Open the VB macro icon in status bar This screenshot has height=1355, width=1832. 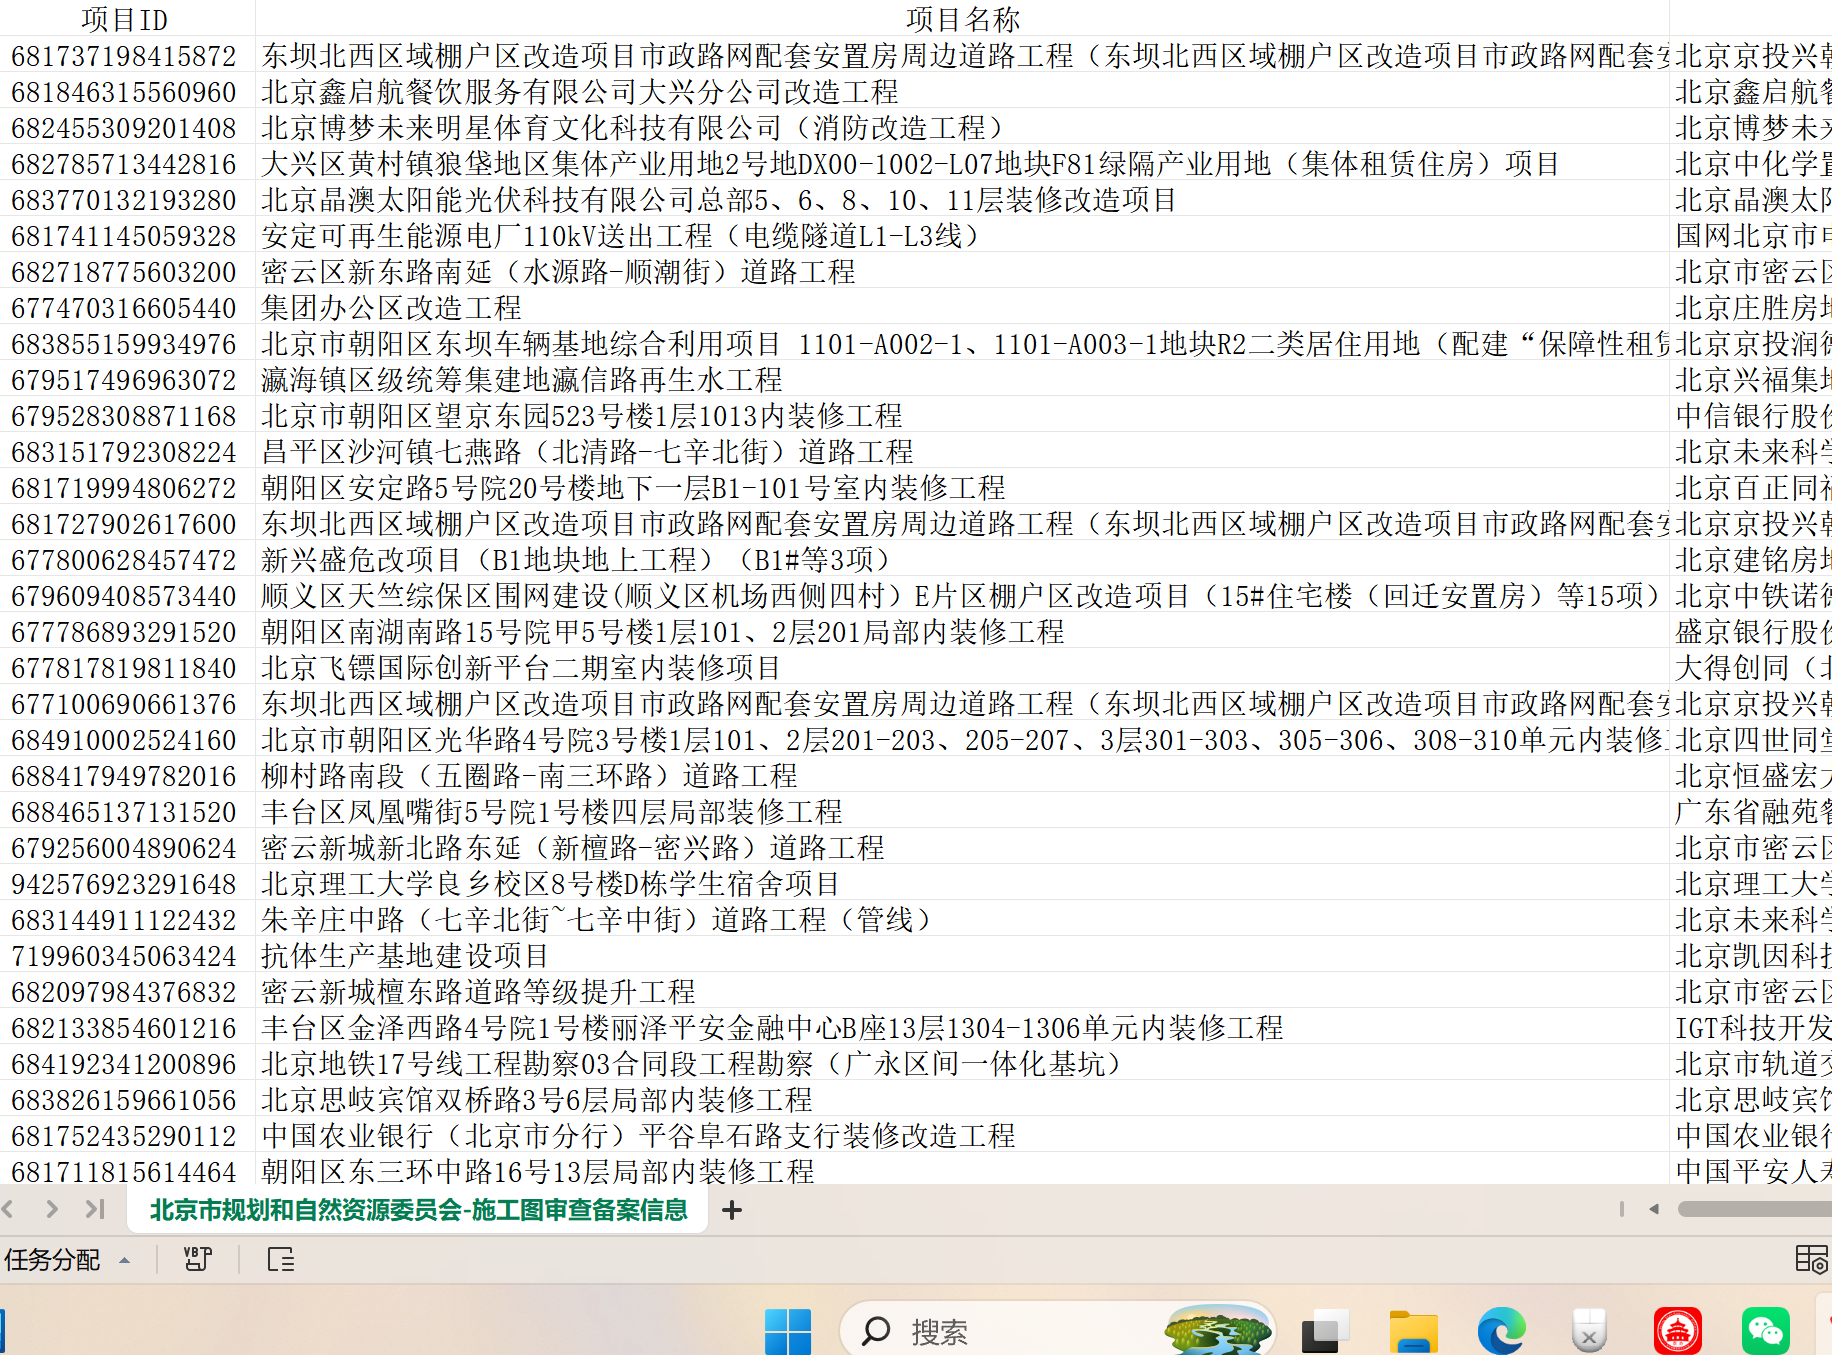198,1259
